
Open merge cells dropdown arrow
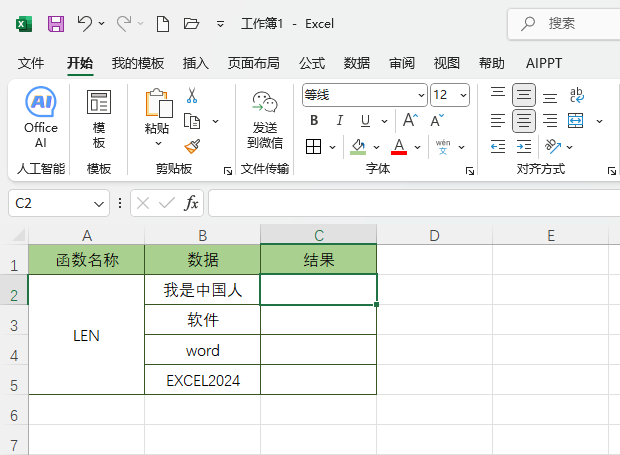(x=599, y=121)
